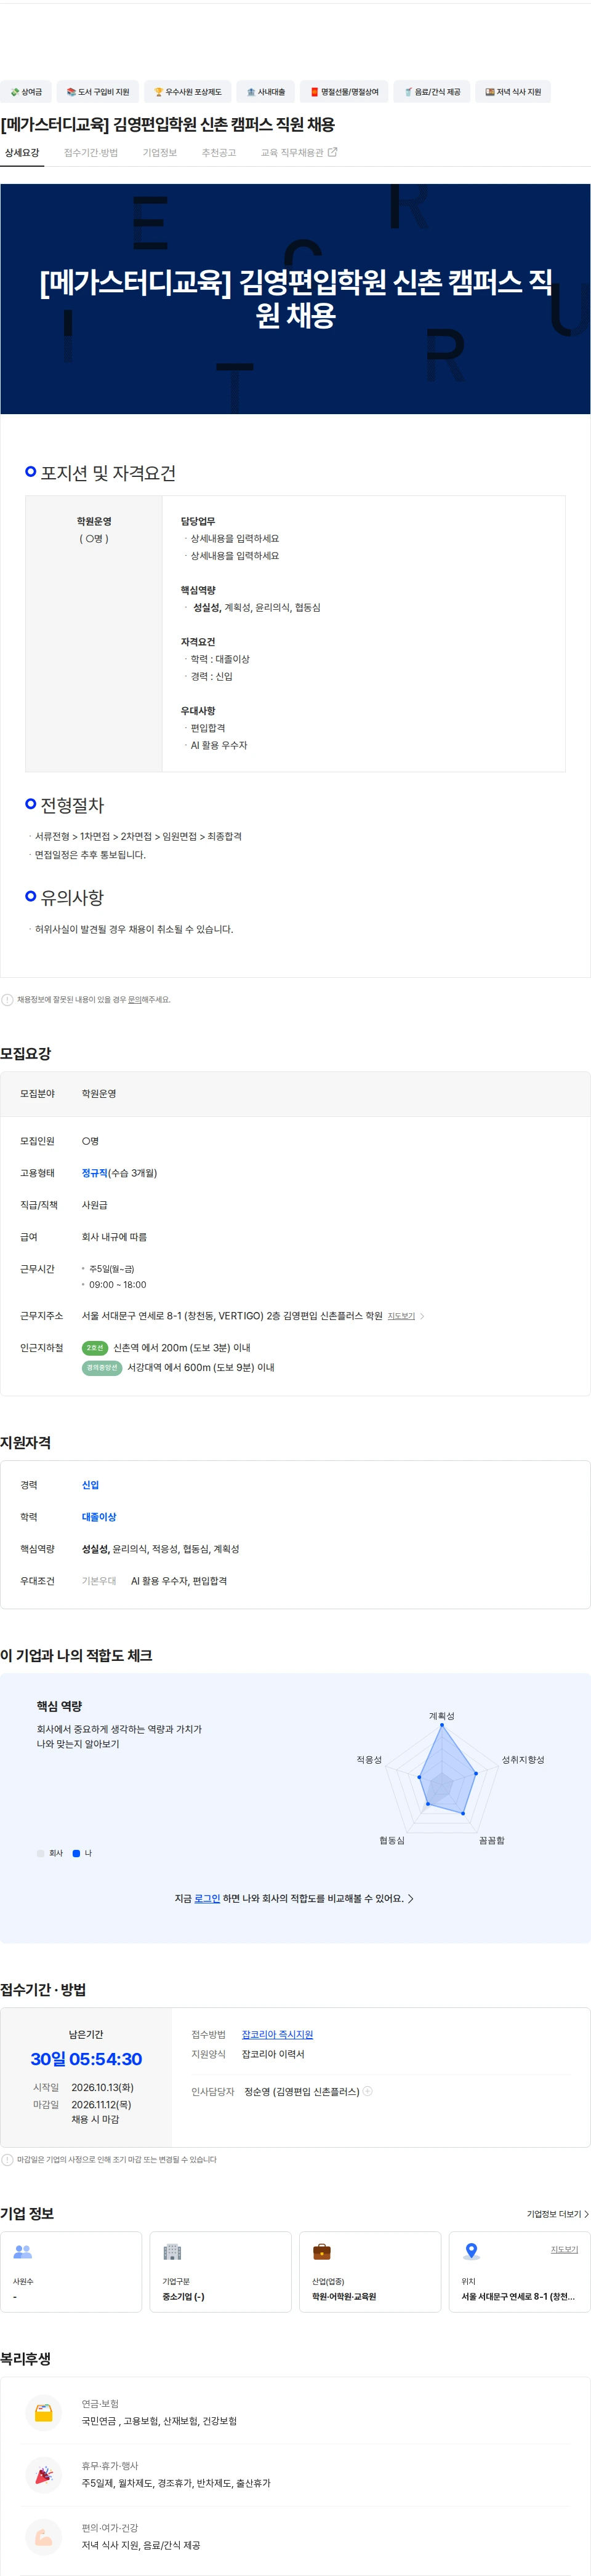Screen dimensions: 591x2576
Task: Click chevron after 지도보기 address link
Action: [422, 1316]
